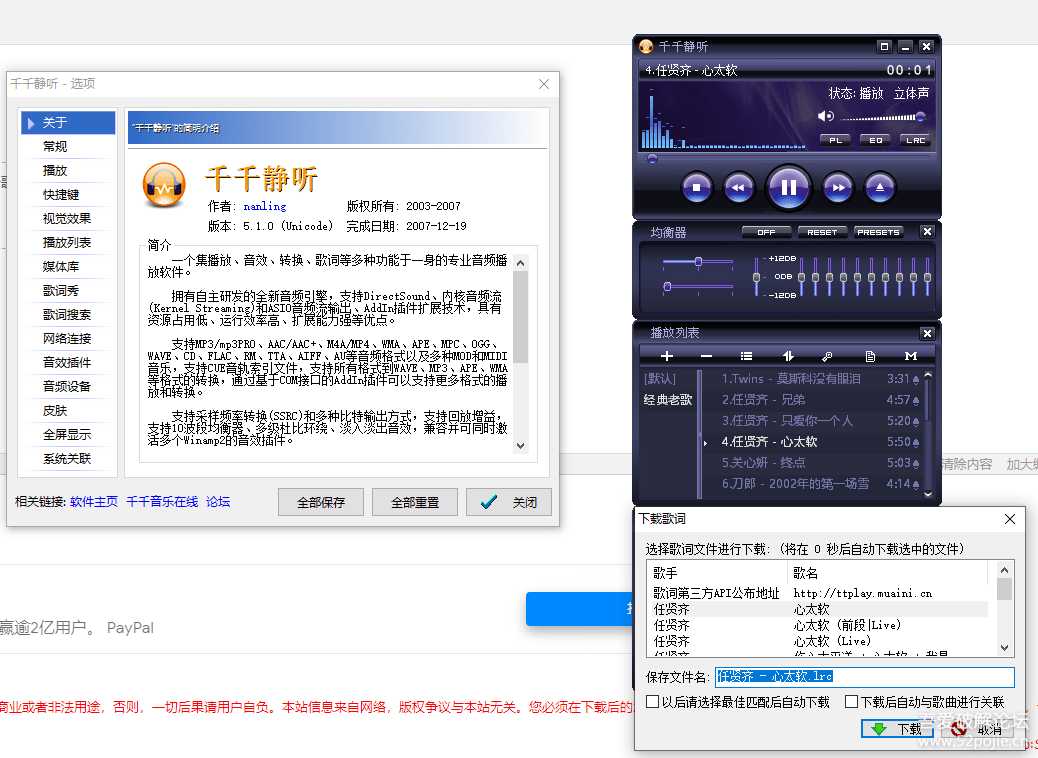This screenshot has height=758, width=1038.
Task: Open the 软件主页 link
Action: 94,502
